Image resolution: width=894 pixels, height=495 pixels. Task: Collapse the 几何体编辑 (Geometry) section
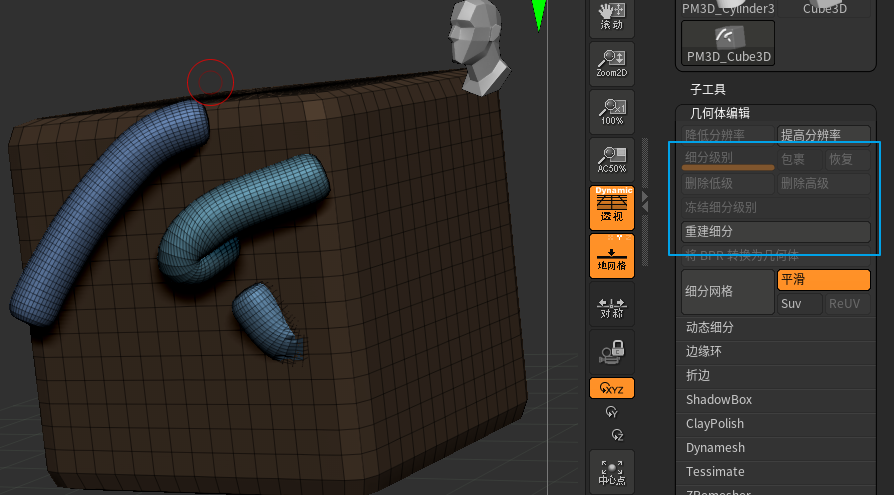[x=720, y=113]
